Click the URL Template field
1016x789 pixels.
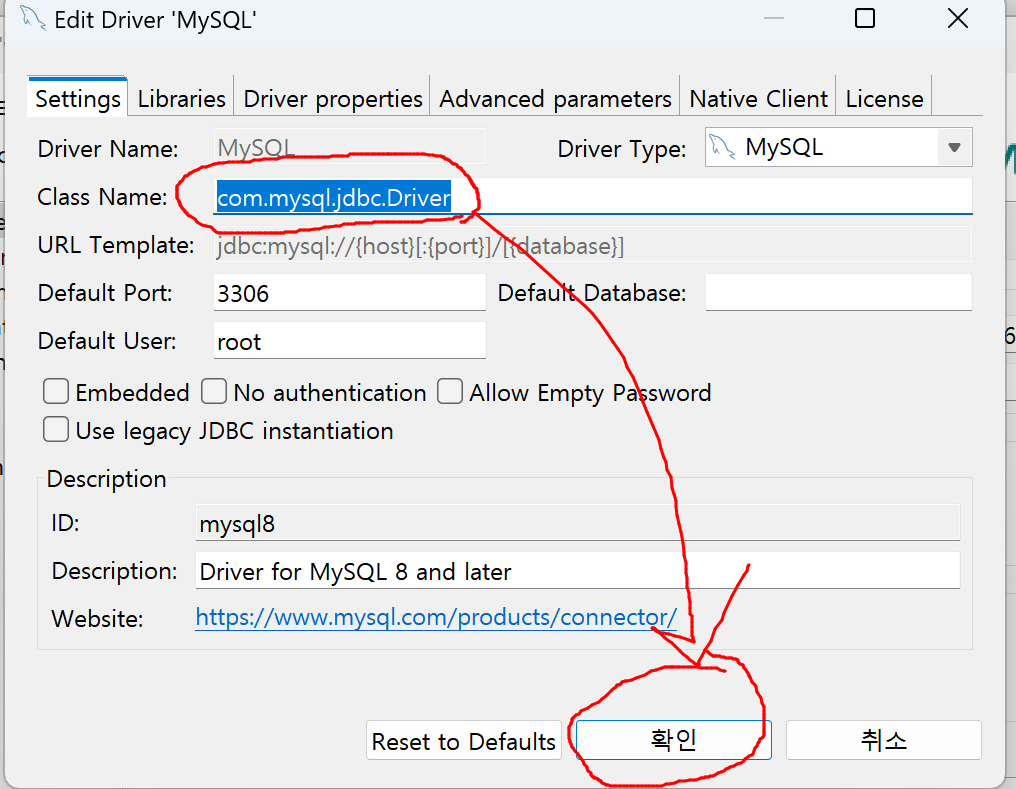point(593,246)
